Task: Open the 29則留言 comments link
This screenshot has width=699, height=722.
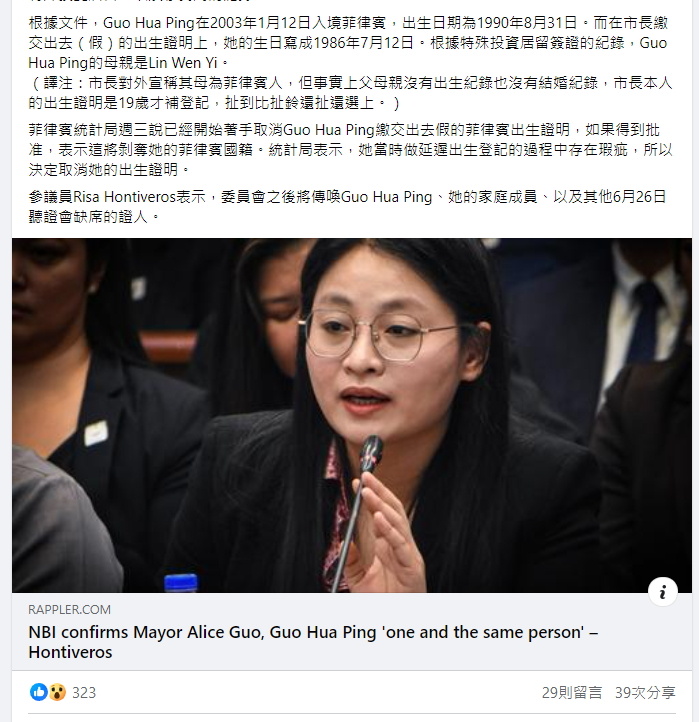Action: 571,693
